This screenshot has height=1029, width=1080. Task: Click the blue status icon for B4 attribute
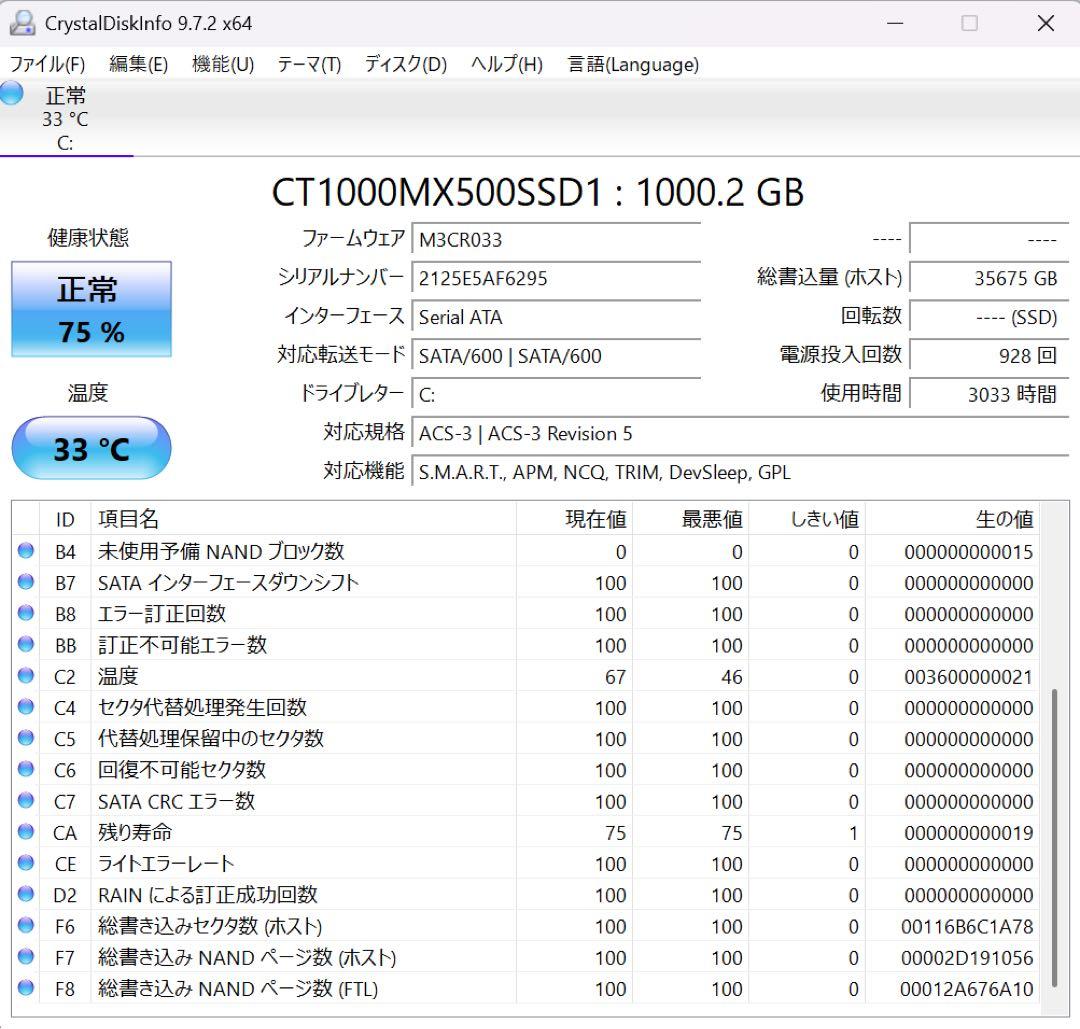pos(26,551)
